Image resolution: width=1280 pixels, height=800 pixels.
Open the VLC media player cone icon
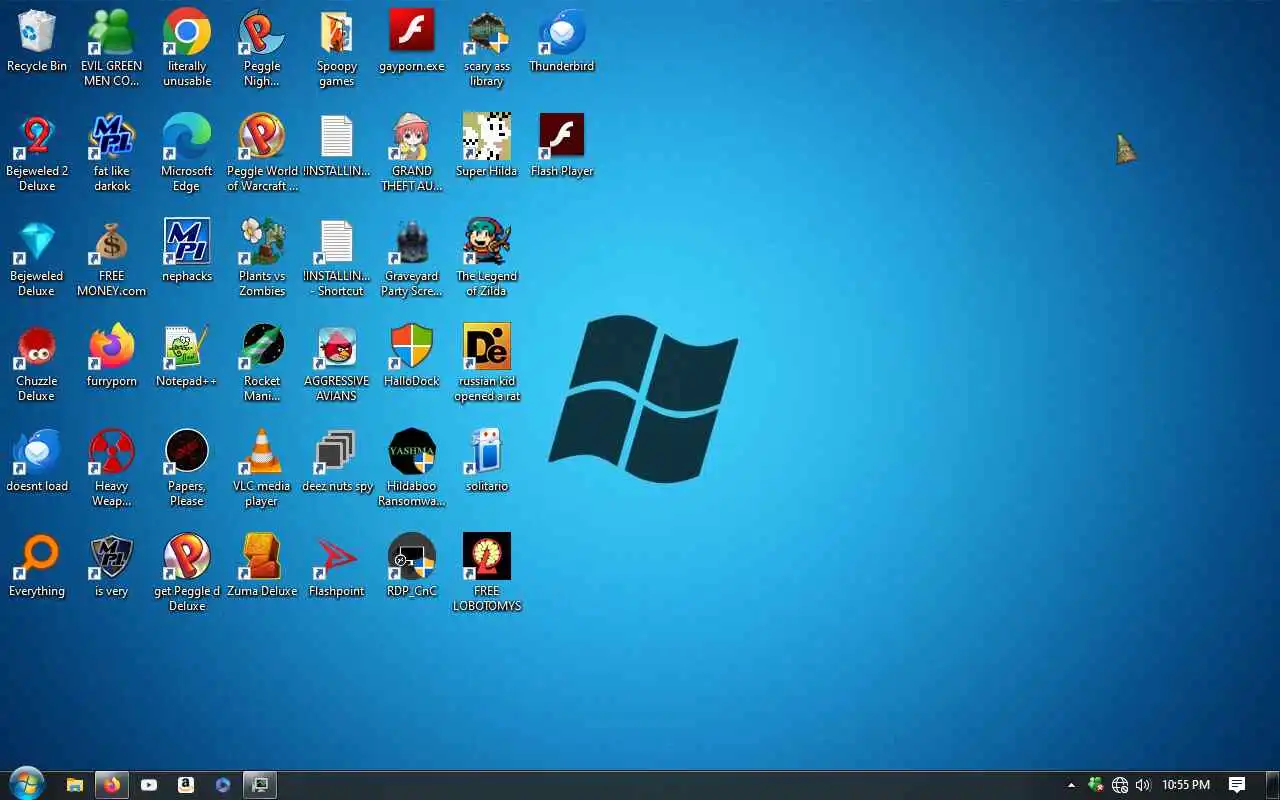(262, 468)
